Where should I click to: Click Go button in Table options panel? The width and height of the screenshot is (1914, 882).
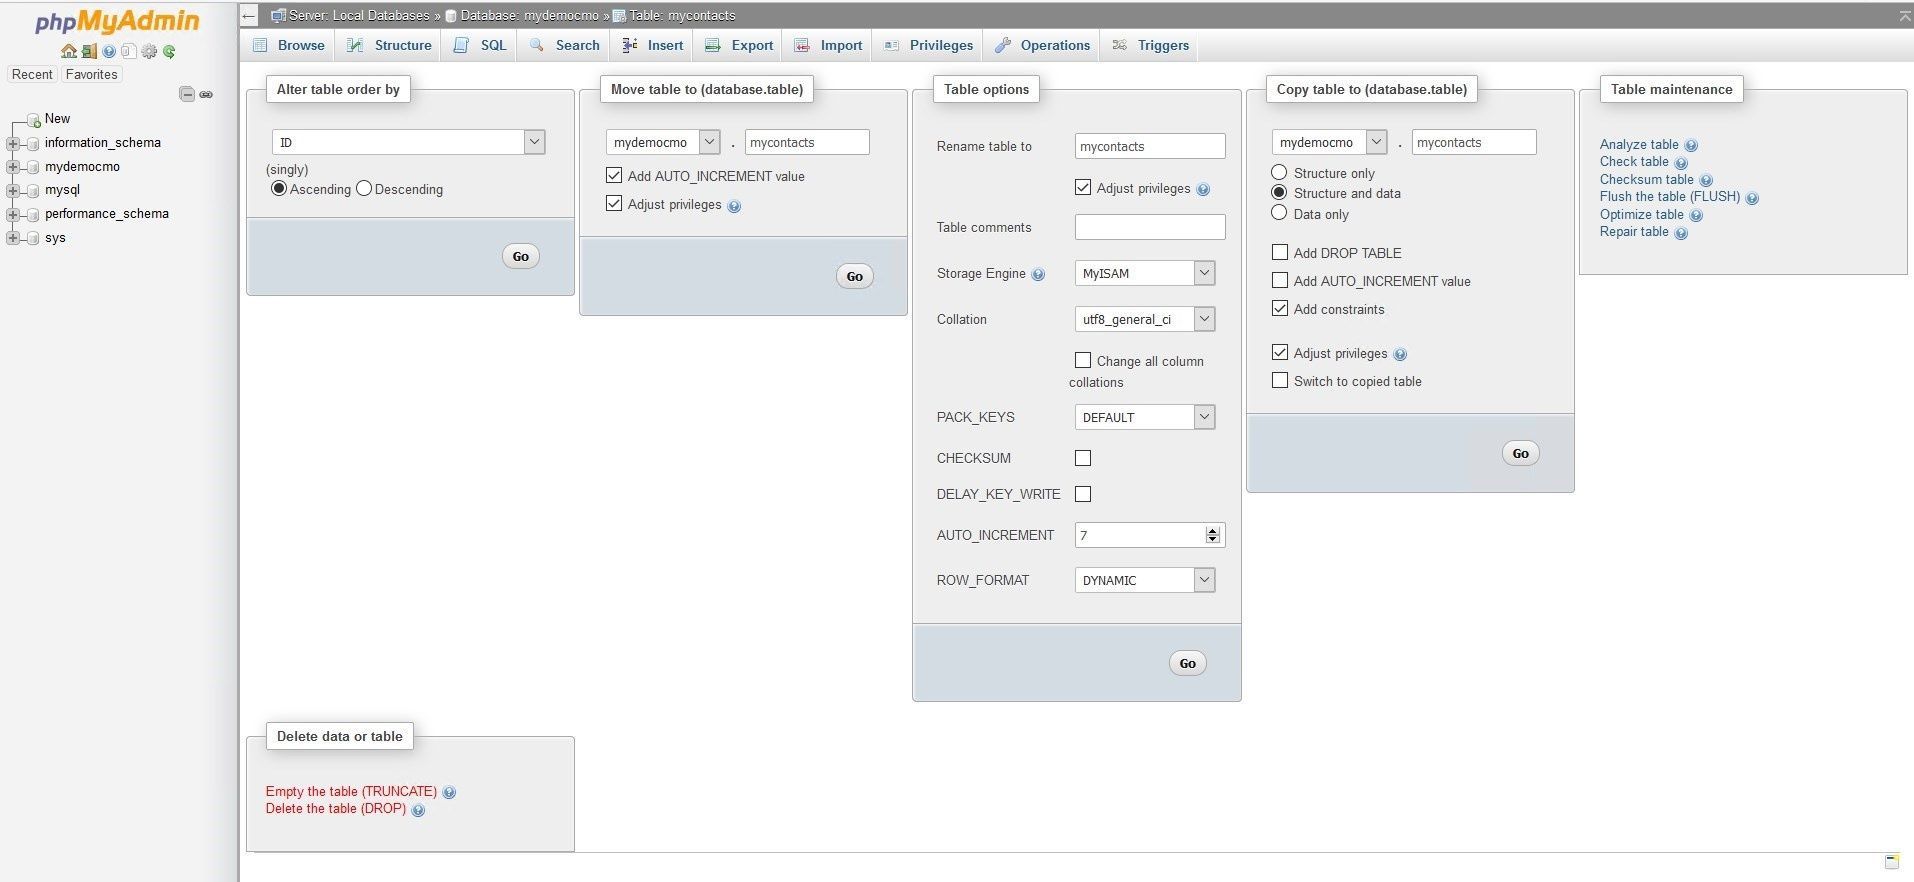pyautogui.click(x=1187, y=663)
